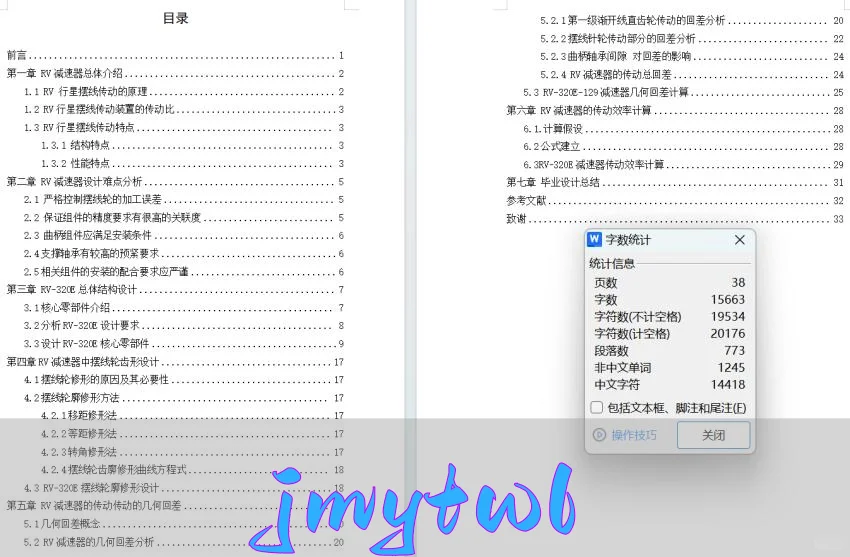Select the 段落数 value 773
850x557 pixels.
[735, 350]
